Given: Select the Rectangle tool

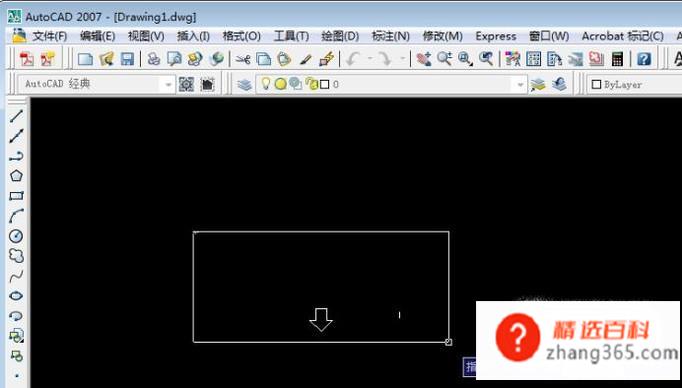Looking at the screenshot, I should point(16,196).
